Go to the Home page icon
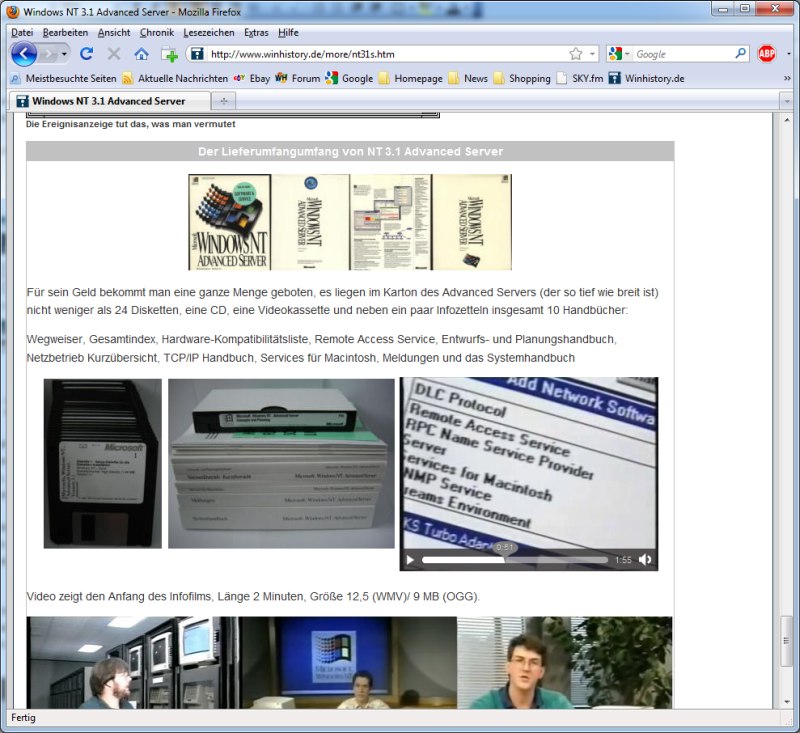The width and height of the screenshot is (800, 733). 141,54
